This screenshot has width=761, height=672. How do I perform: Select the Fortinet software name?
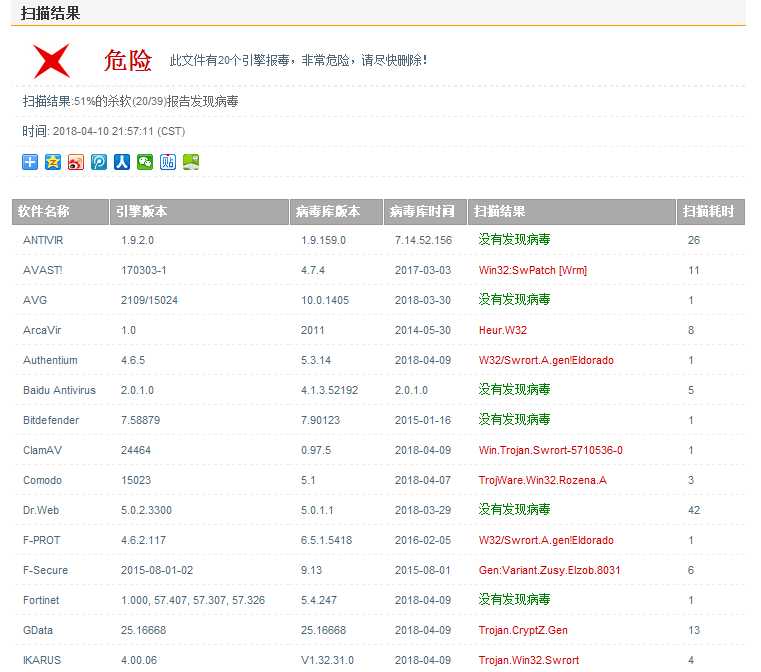[x=41, y=601]
